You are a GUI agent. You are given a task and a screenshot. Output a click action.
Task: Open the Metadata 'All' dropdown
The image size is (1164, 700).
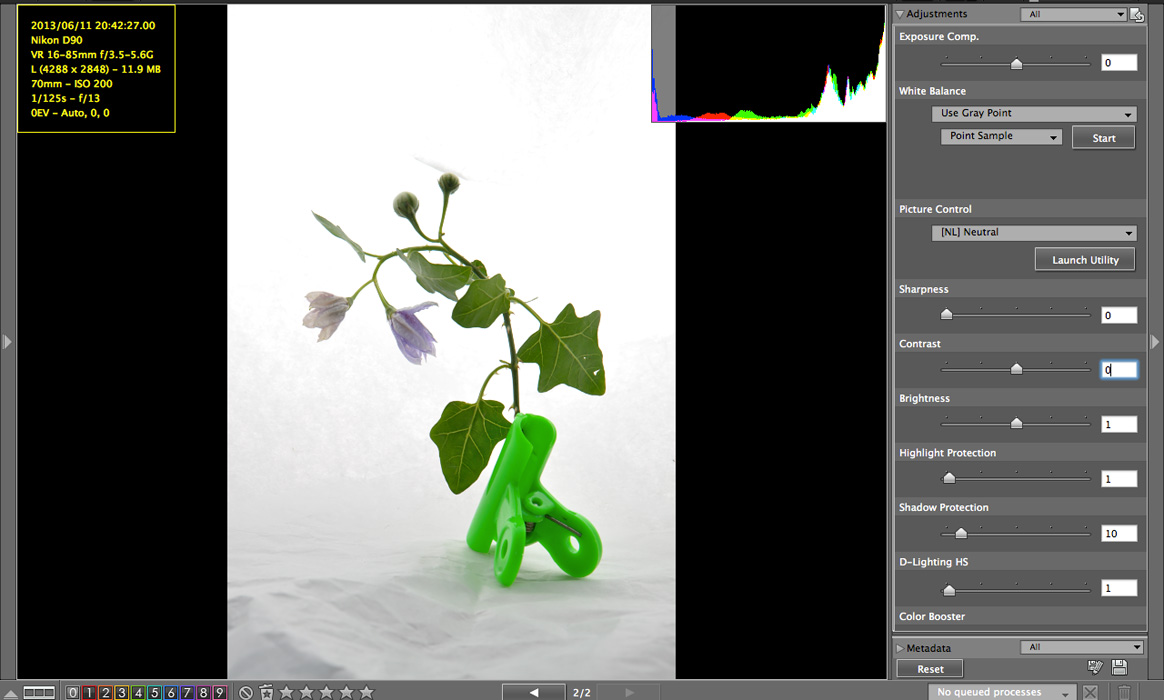(1082, 647)
